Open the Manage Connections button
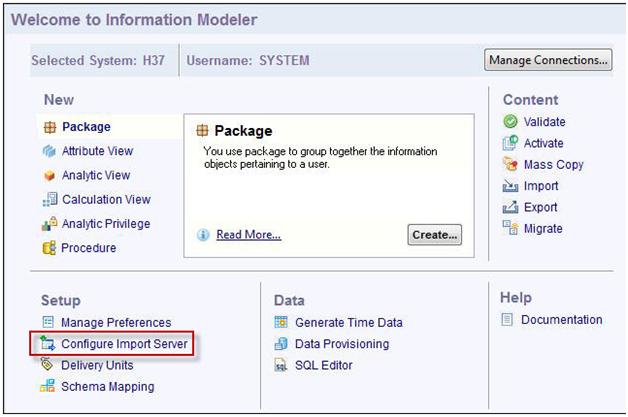The image size is (628, 417). (x=548, y=60)
